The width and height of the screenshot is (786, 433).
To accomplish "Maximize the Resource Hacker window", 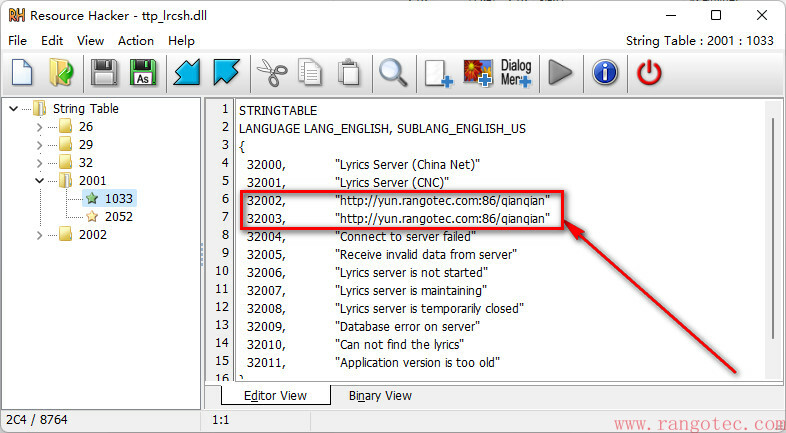I will tap(716, 15).
